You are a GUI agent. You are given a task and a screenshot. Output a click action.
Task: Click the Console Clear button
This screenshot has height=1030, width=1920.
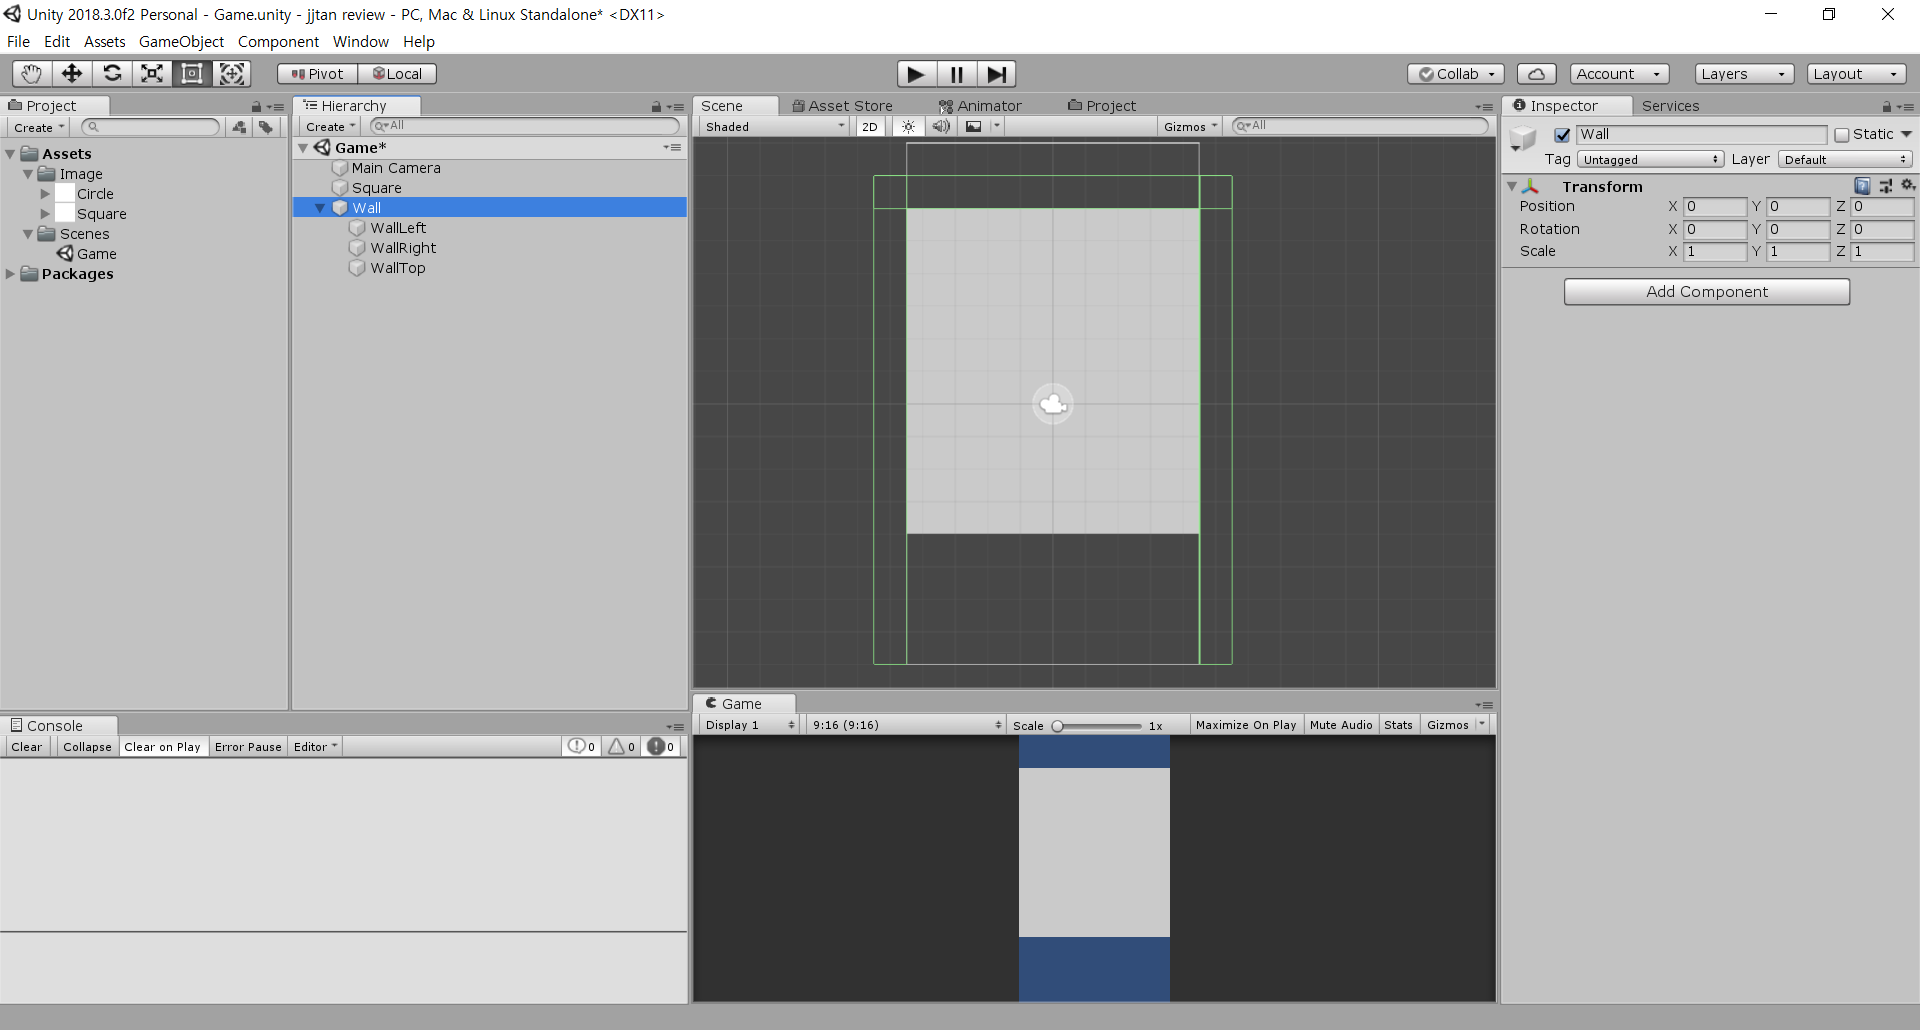(x=27, y=746)
